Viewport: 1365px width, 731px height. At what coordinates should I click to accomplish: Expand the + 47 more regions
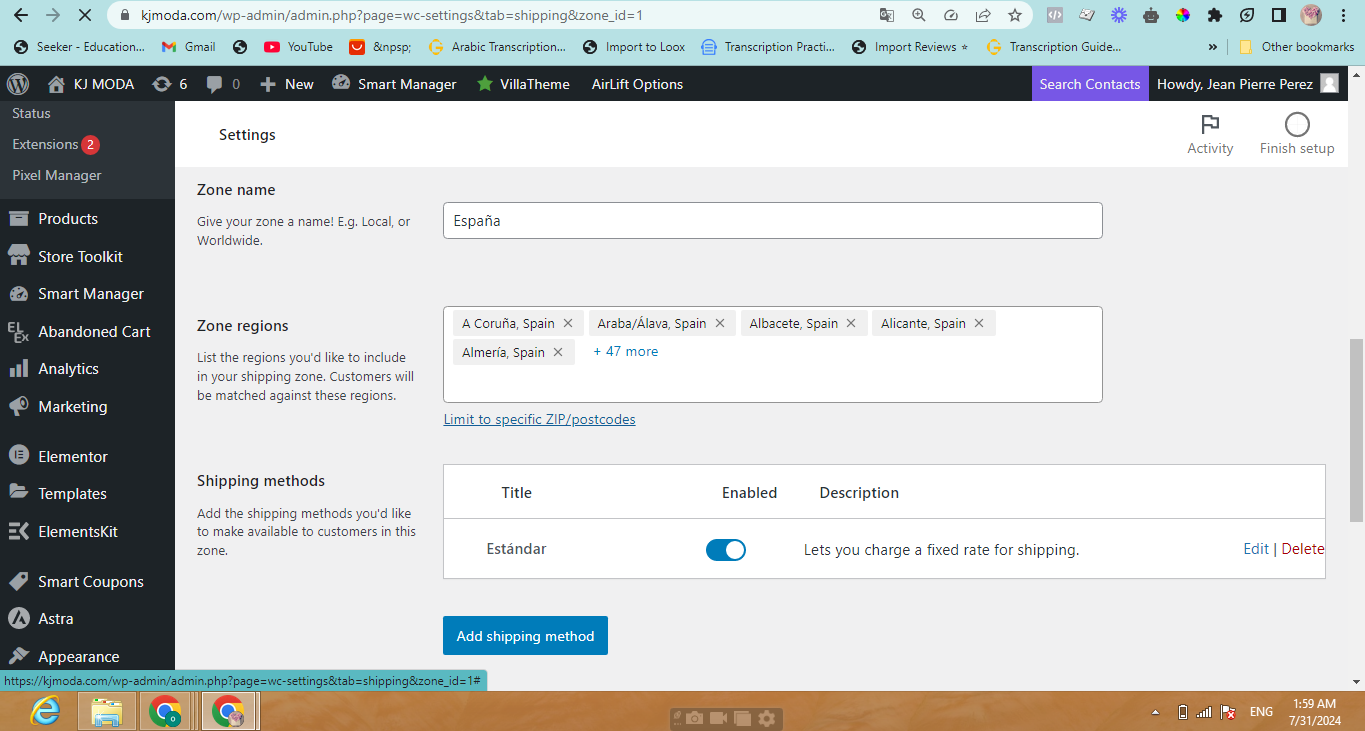coord(626,352)
